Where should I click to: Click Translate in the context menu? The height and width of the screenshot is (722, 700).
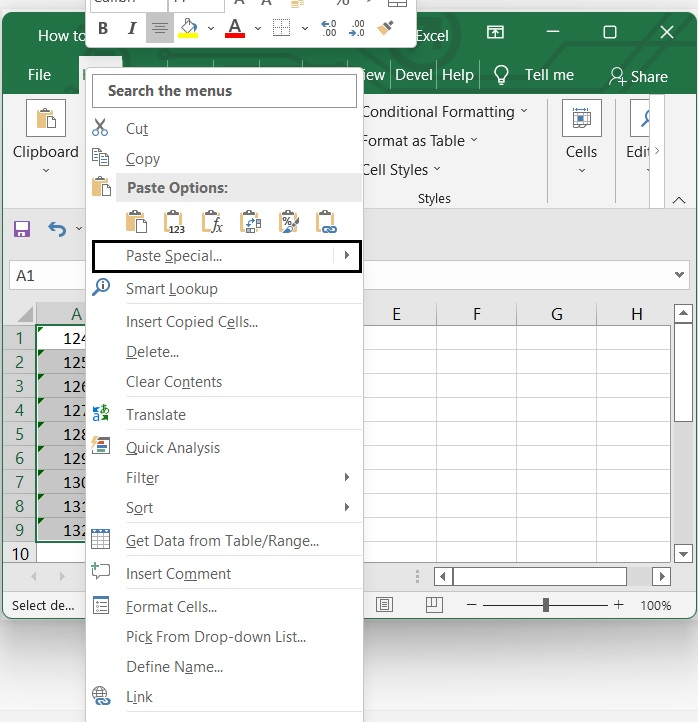click(x=224, y=414)
